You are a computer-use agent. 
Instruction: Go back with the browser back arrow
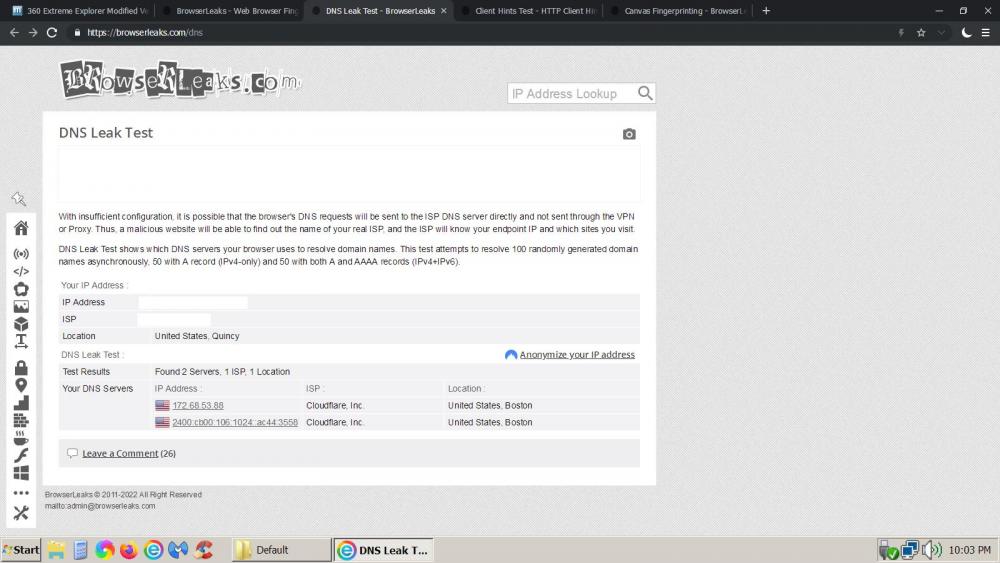click(x=14, y=33)
